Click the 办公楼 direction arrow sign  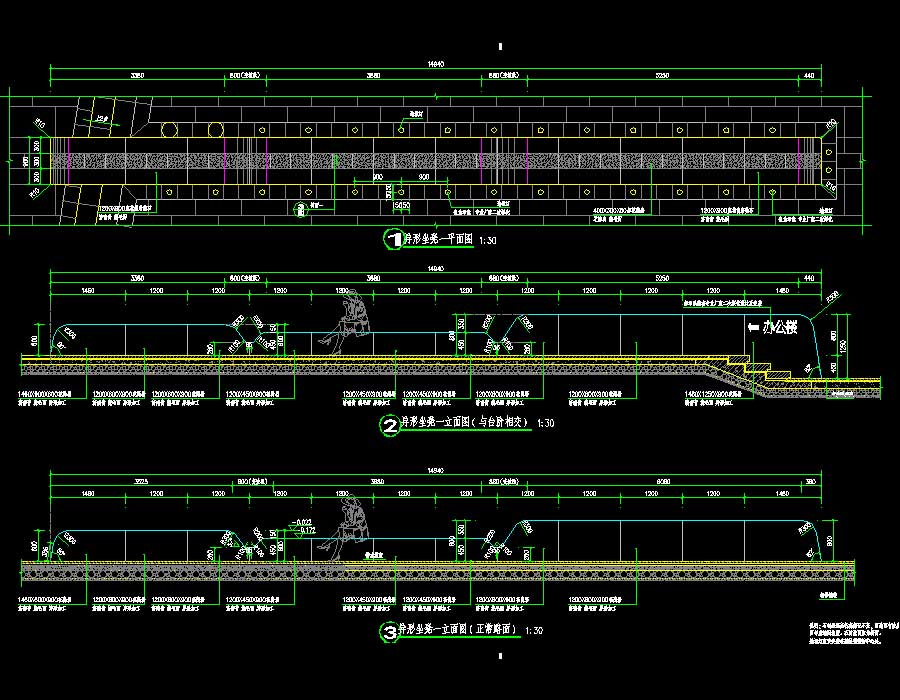pyautogui.click(x=771, y=328)
